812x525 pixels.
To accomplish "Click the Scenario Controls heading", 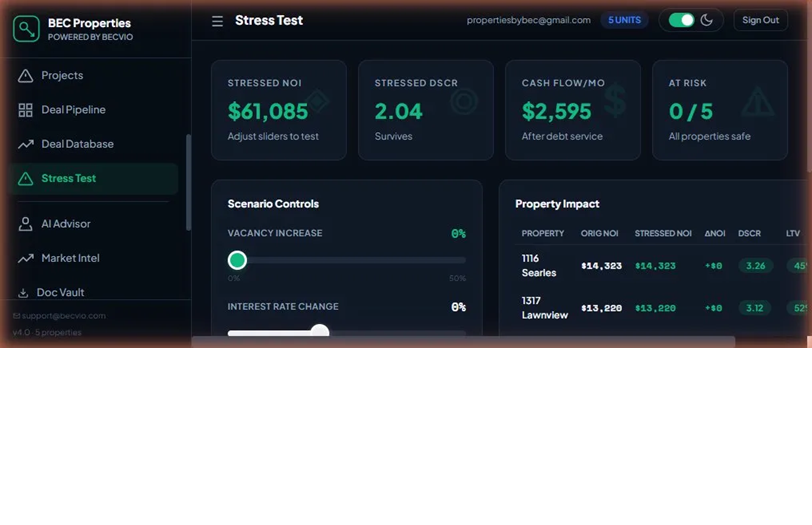I will tap(273, 204).
